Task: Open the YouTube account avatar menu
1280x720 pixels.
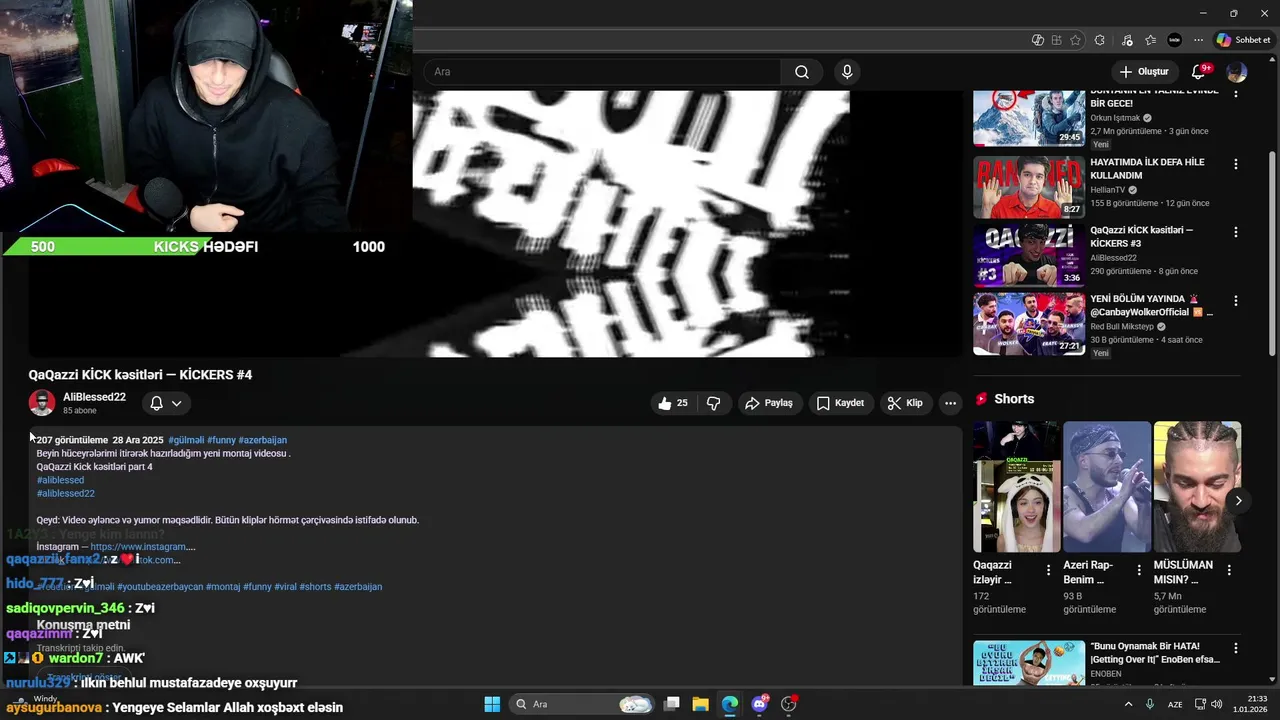Action: coord(1237,72)
